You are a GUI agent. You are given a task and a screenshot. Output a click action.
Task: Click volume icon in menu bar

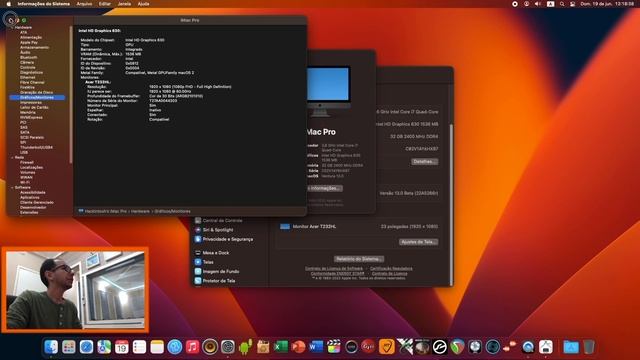(538, 4)
